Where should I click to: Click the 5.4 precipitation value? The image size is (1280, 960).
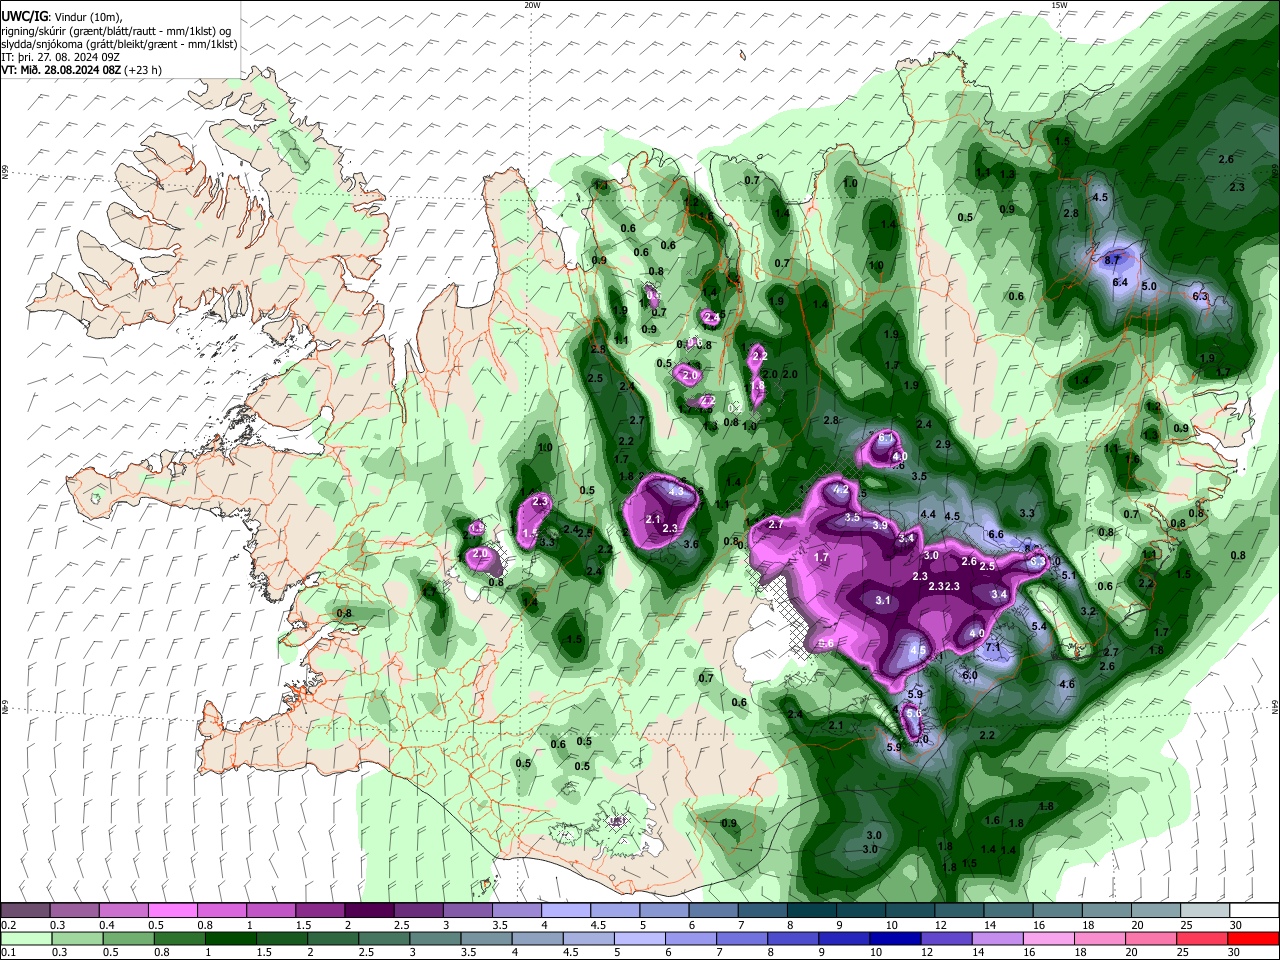1038,626
